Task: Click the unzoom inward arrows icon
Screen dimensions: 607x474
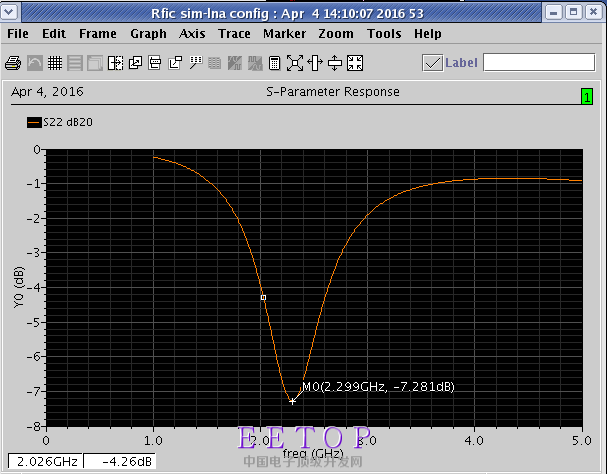Action: (355, 63)
